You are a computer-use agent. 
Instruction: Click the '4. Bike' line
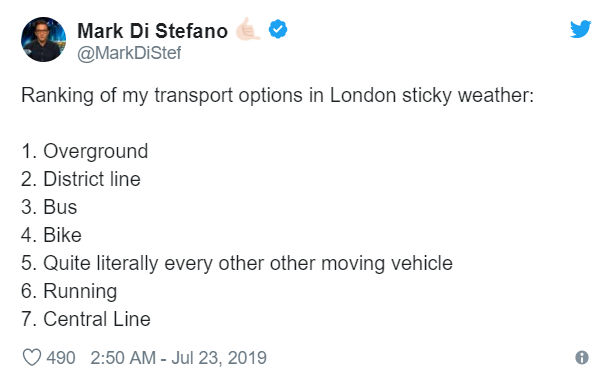(x=52, y=235)
